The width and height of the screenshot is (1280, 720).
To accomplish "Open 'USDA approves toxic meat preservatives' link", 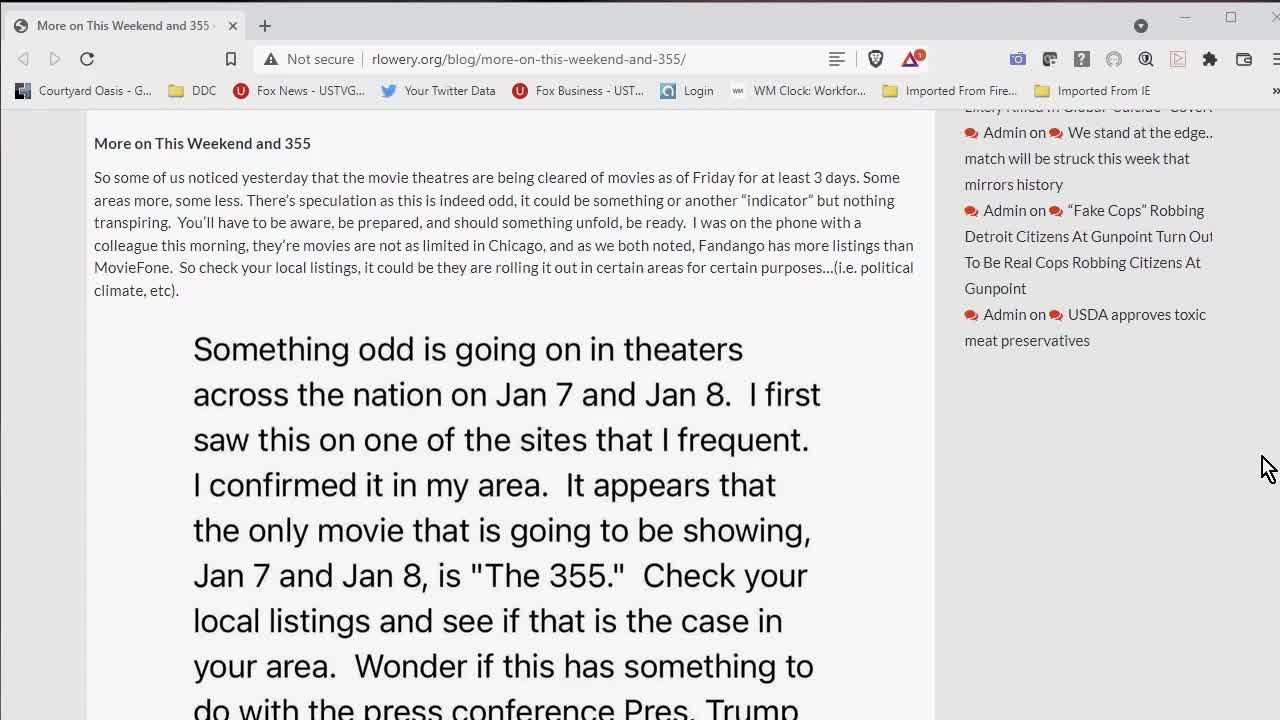I will (1086, 327).
